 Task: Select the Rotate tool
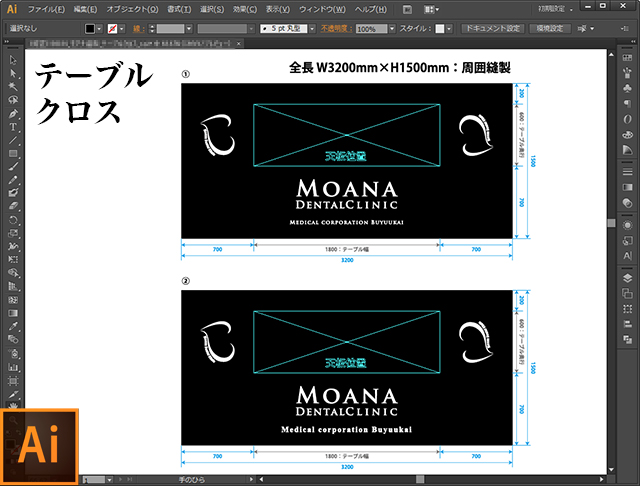click(x=13, y=220)
